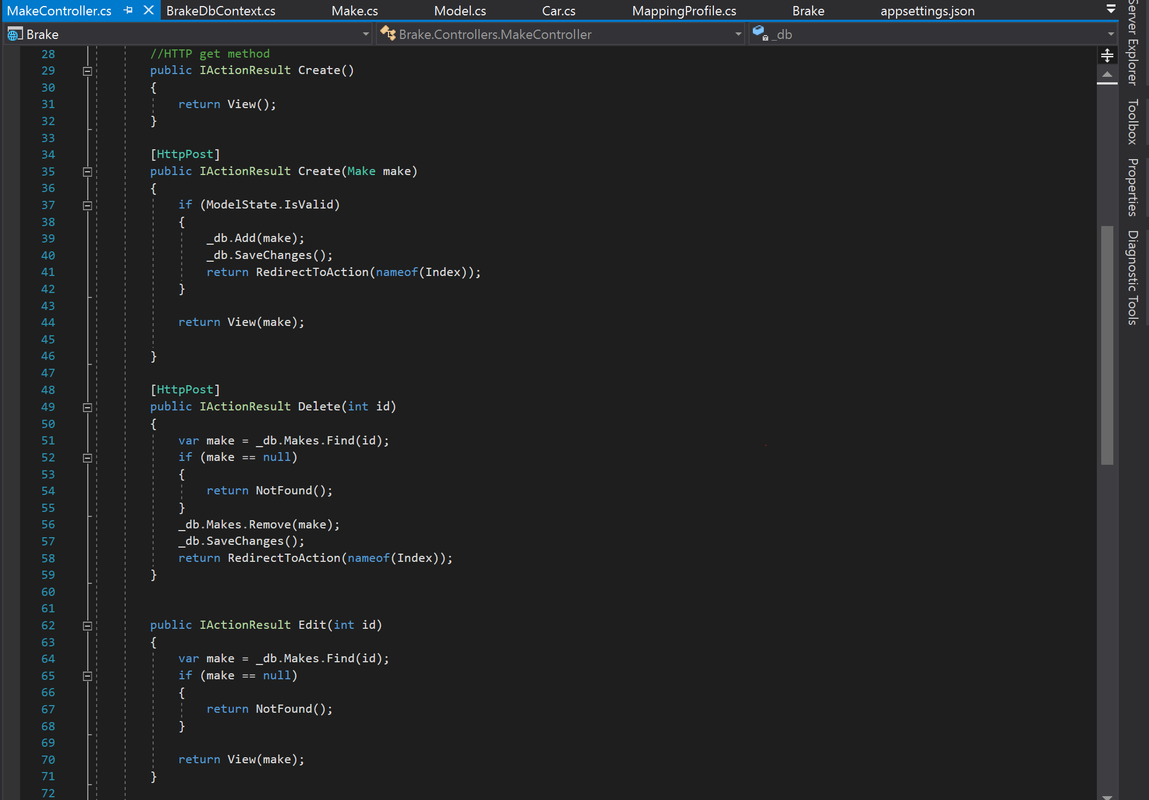The width and height of the screenshot is (1149, 800).
Task: Collapse the ModelState.IsValid if block
Action: [87, 206]
